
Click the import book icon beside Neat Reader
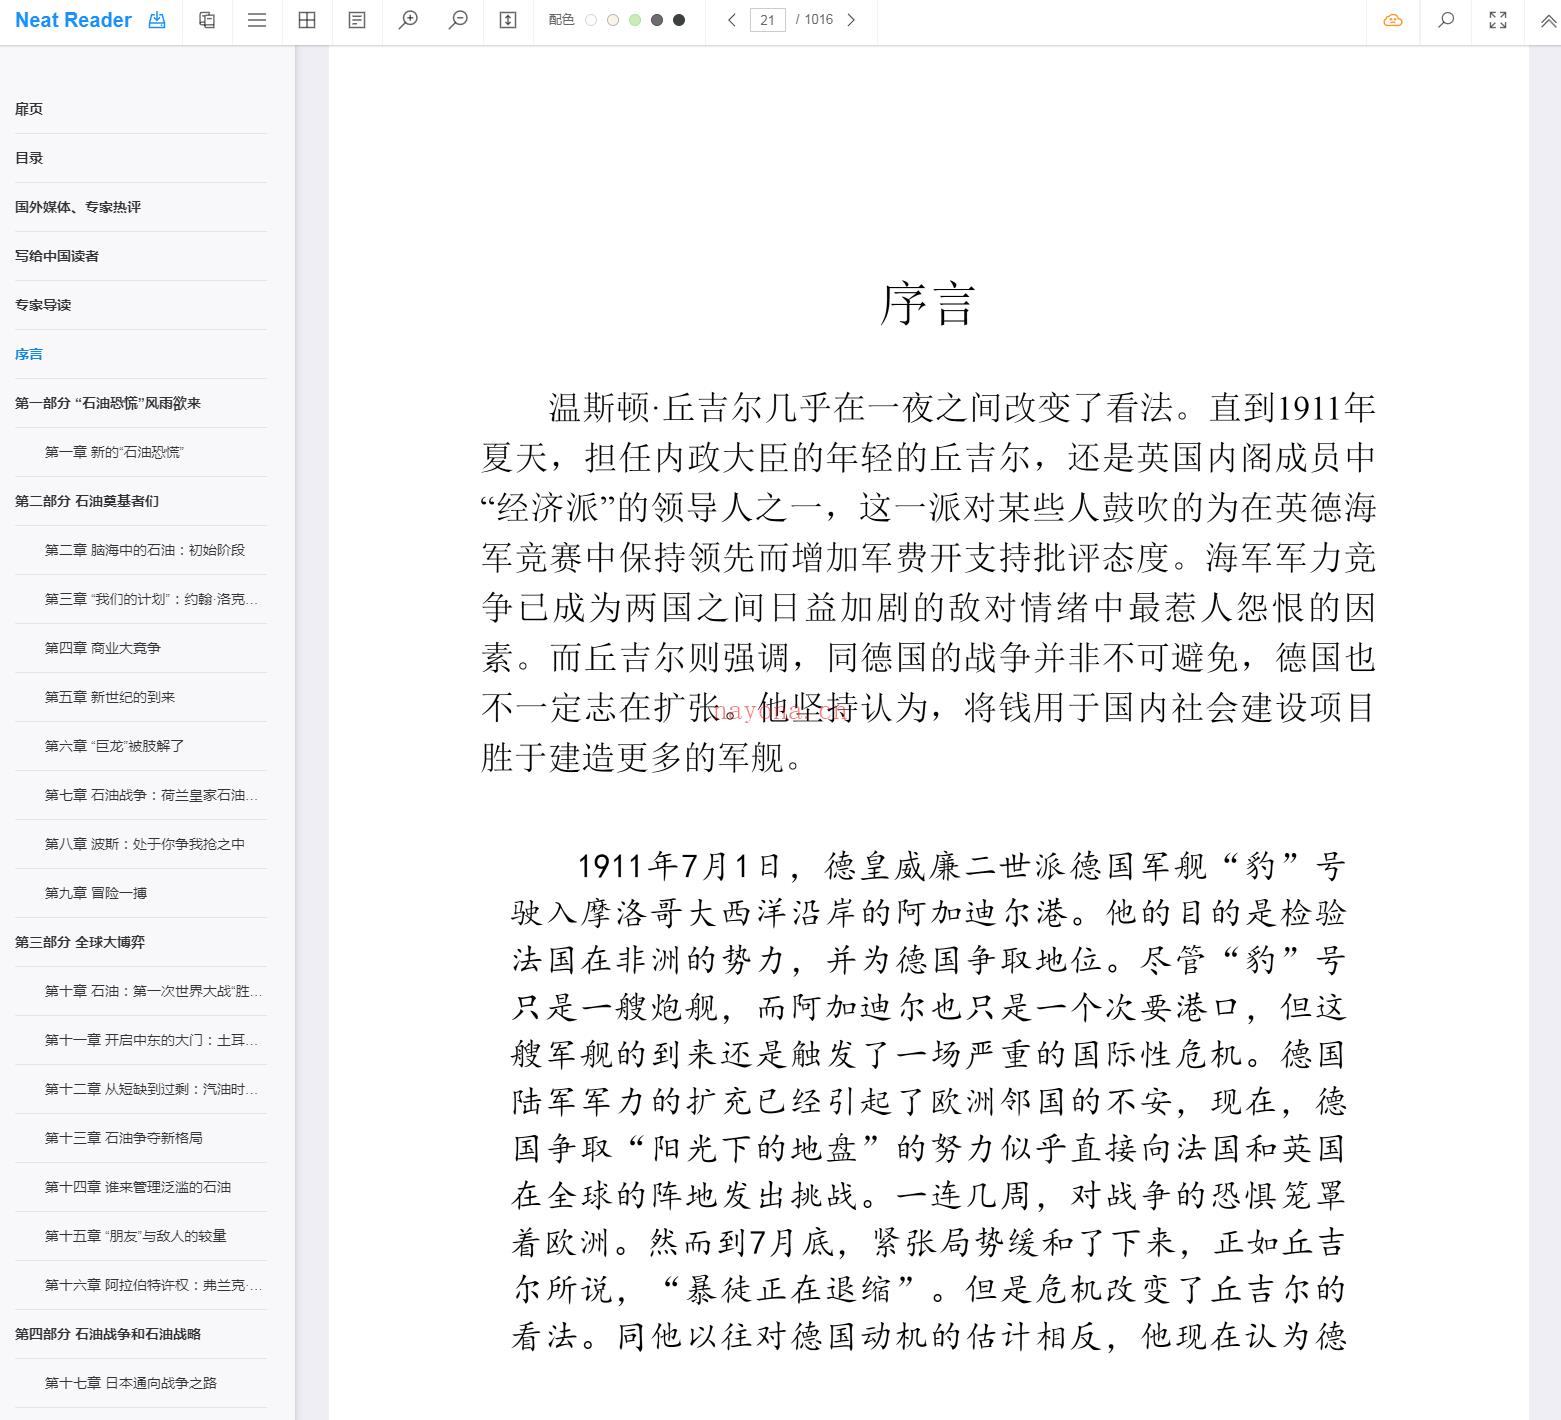[x=157, y=20]
